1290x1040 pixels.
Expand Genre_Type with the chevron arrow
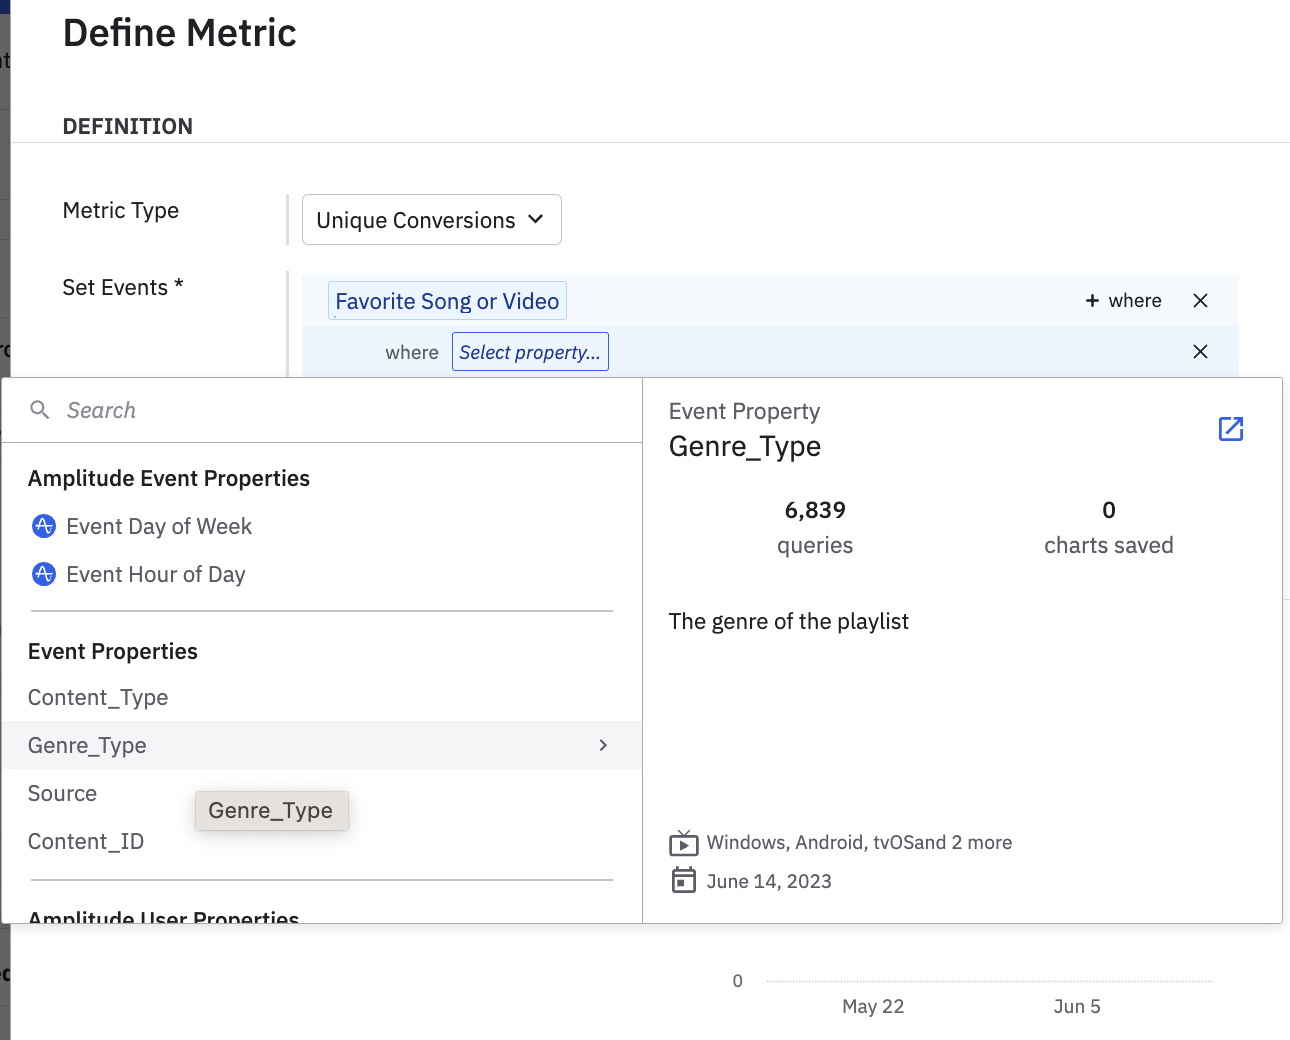point(603,745)
